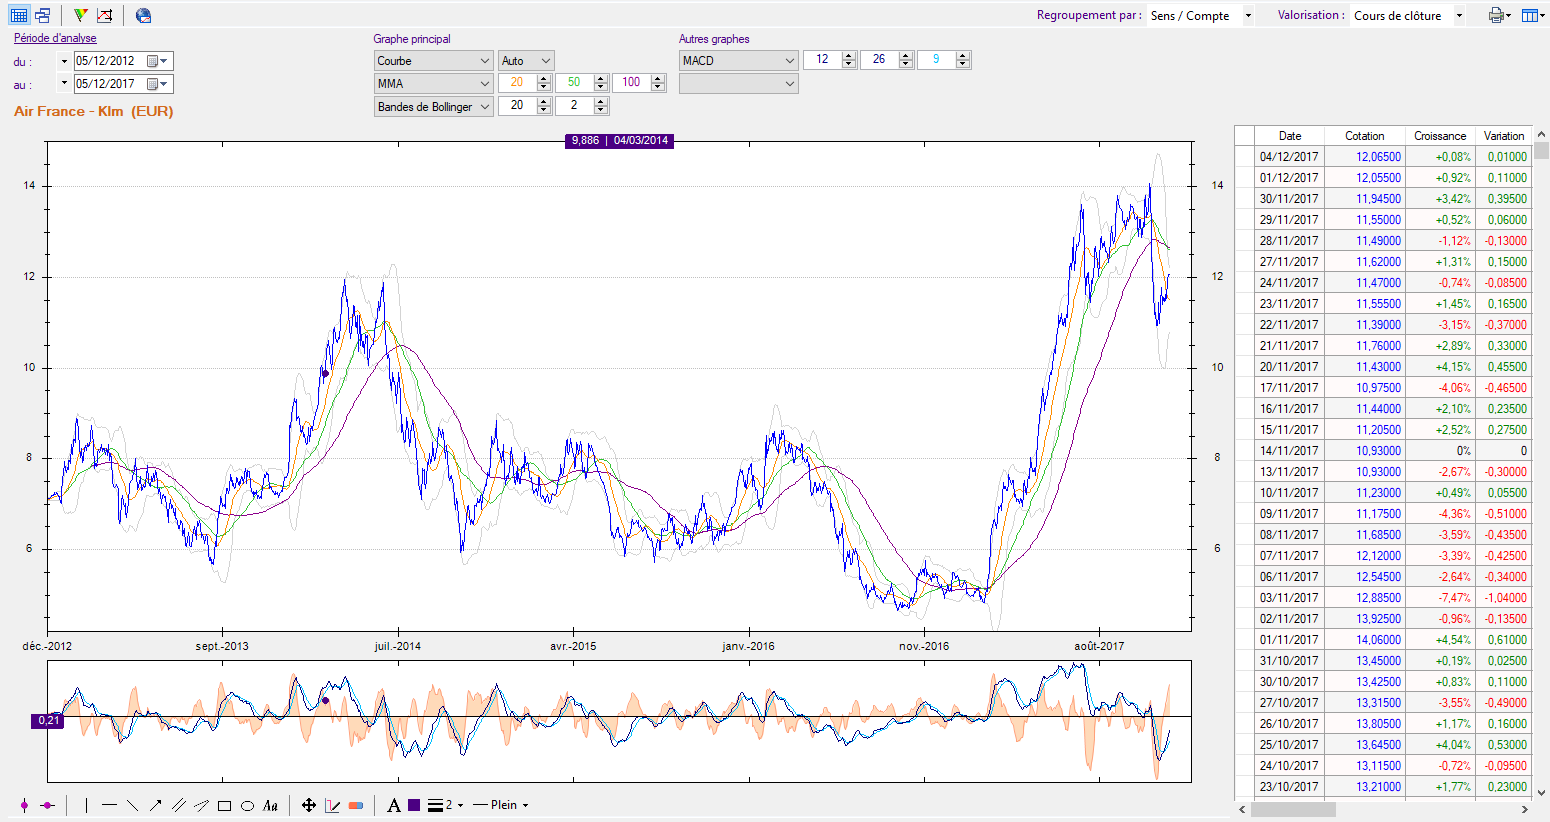Activate the eraser tool
This screenshot has height=822, width=1550.
point(356,805)
